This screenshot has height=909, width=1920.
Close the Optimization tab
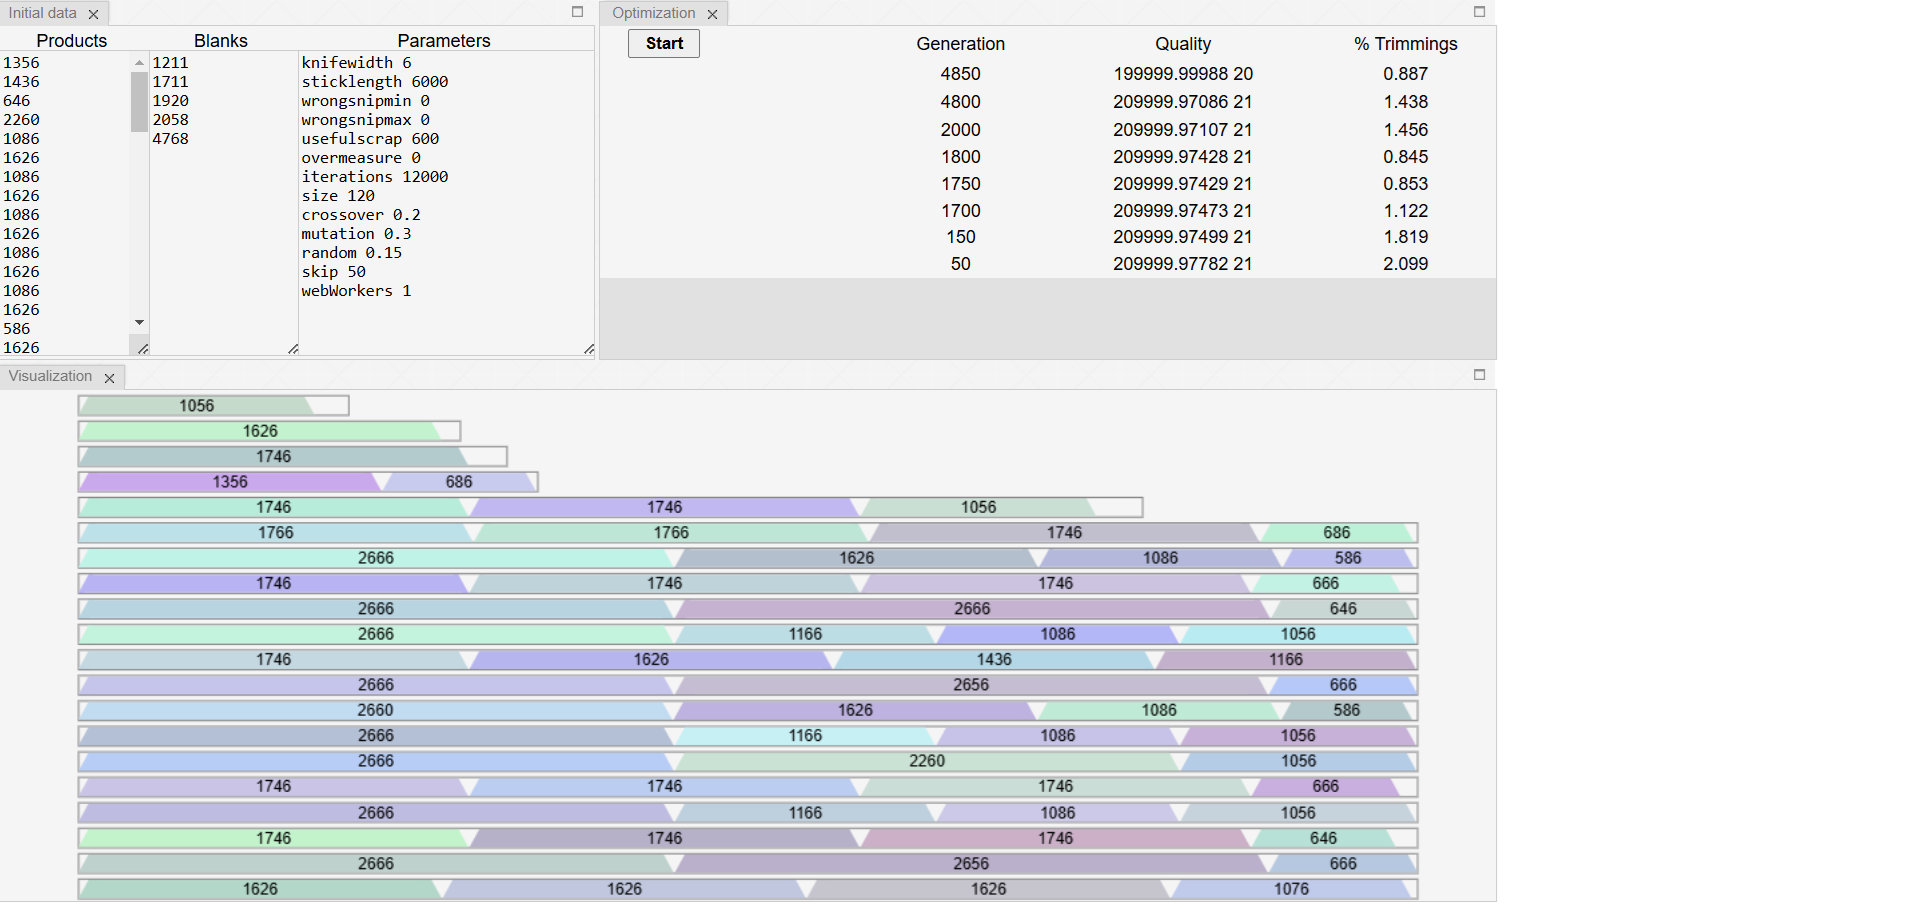(712, 14)
